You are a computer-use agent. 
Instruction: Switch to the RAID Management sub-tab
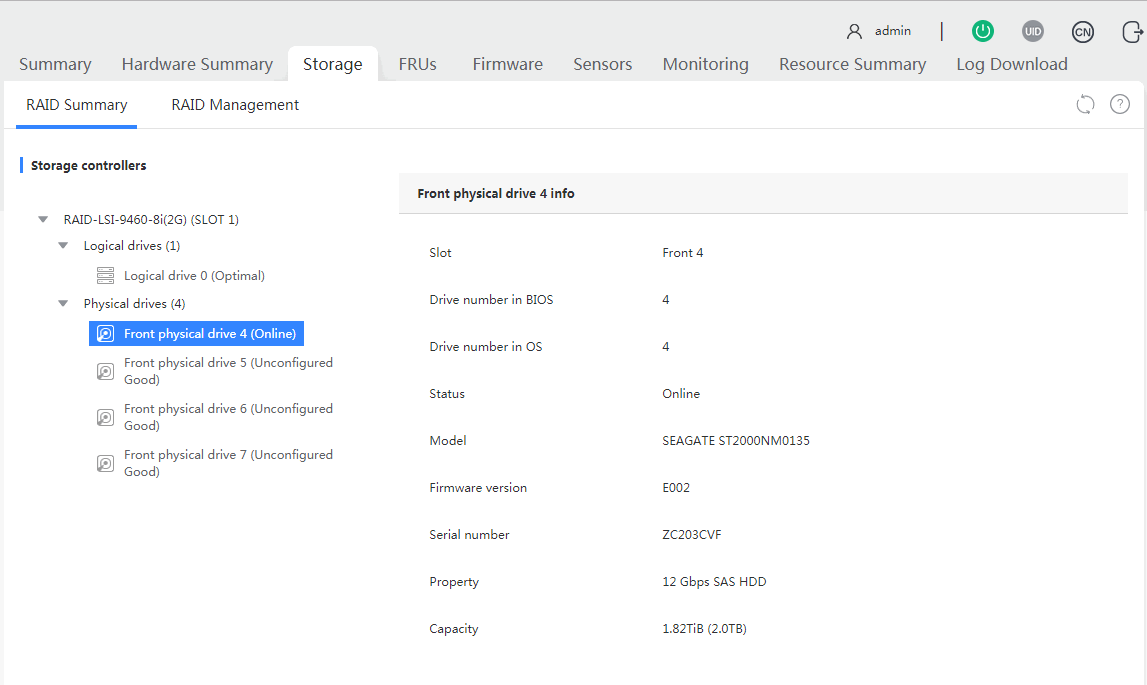[x=235, y=105]
